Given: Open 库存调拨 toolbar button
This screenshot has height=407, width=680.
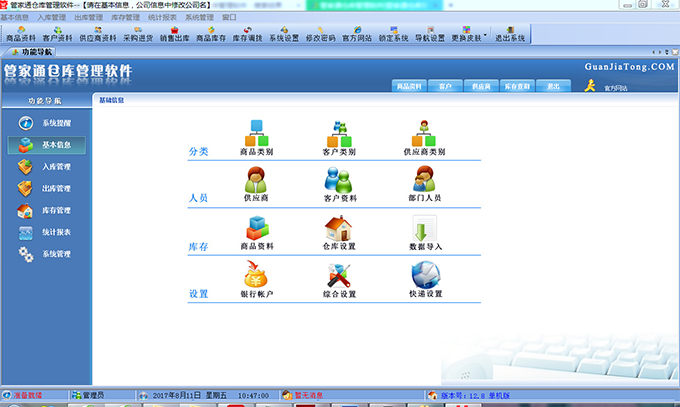Looking at the screenshot, I should [247, 34].
